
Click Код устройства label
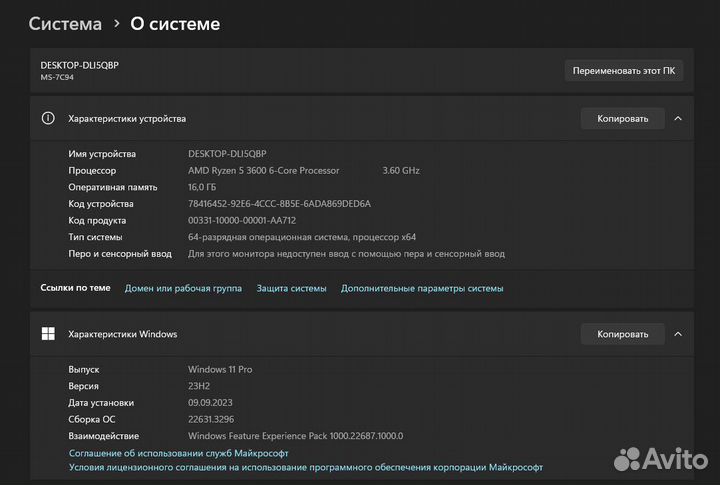[101, 203]
